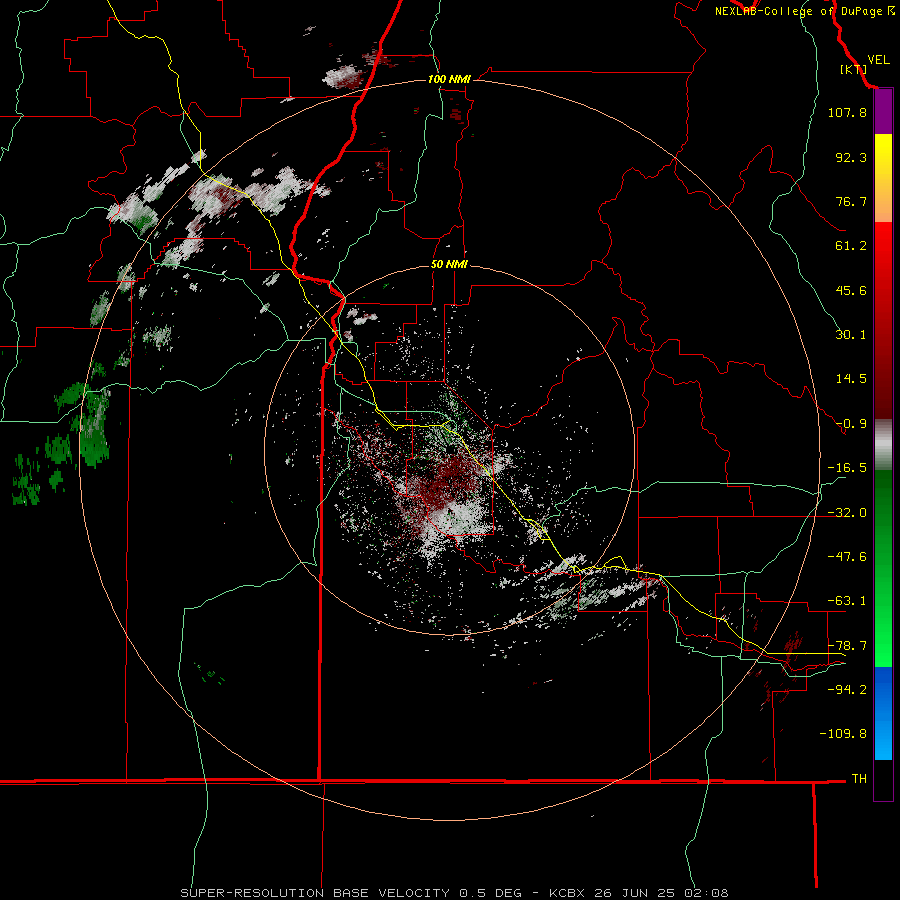Click the -16.5 legend value
The height and width of the screenshot is (900, 900).
(x=847, y=468)
